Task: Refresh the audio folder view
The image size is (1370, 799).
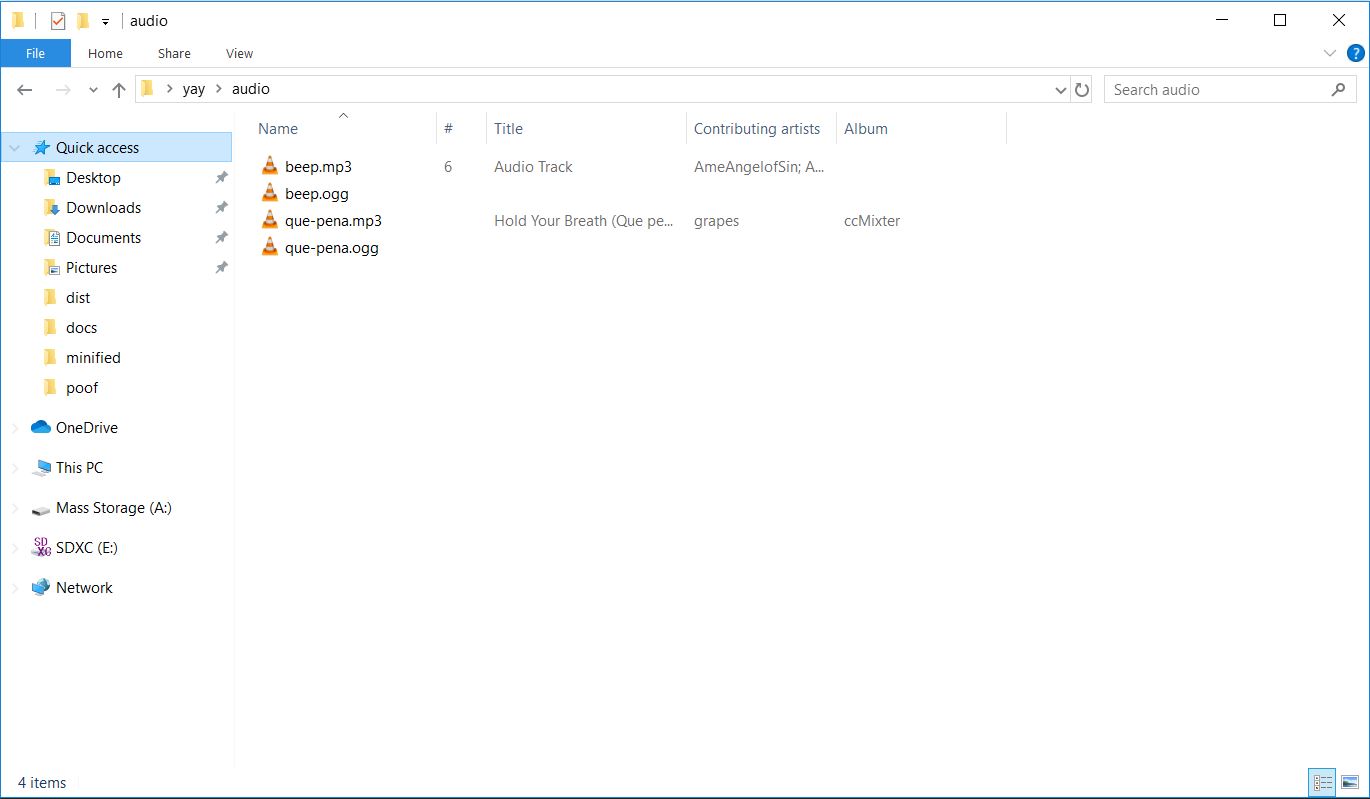Action: [x=1082, y=90]
